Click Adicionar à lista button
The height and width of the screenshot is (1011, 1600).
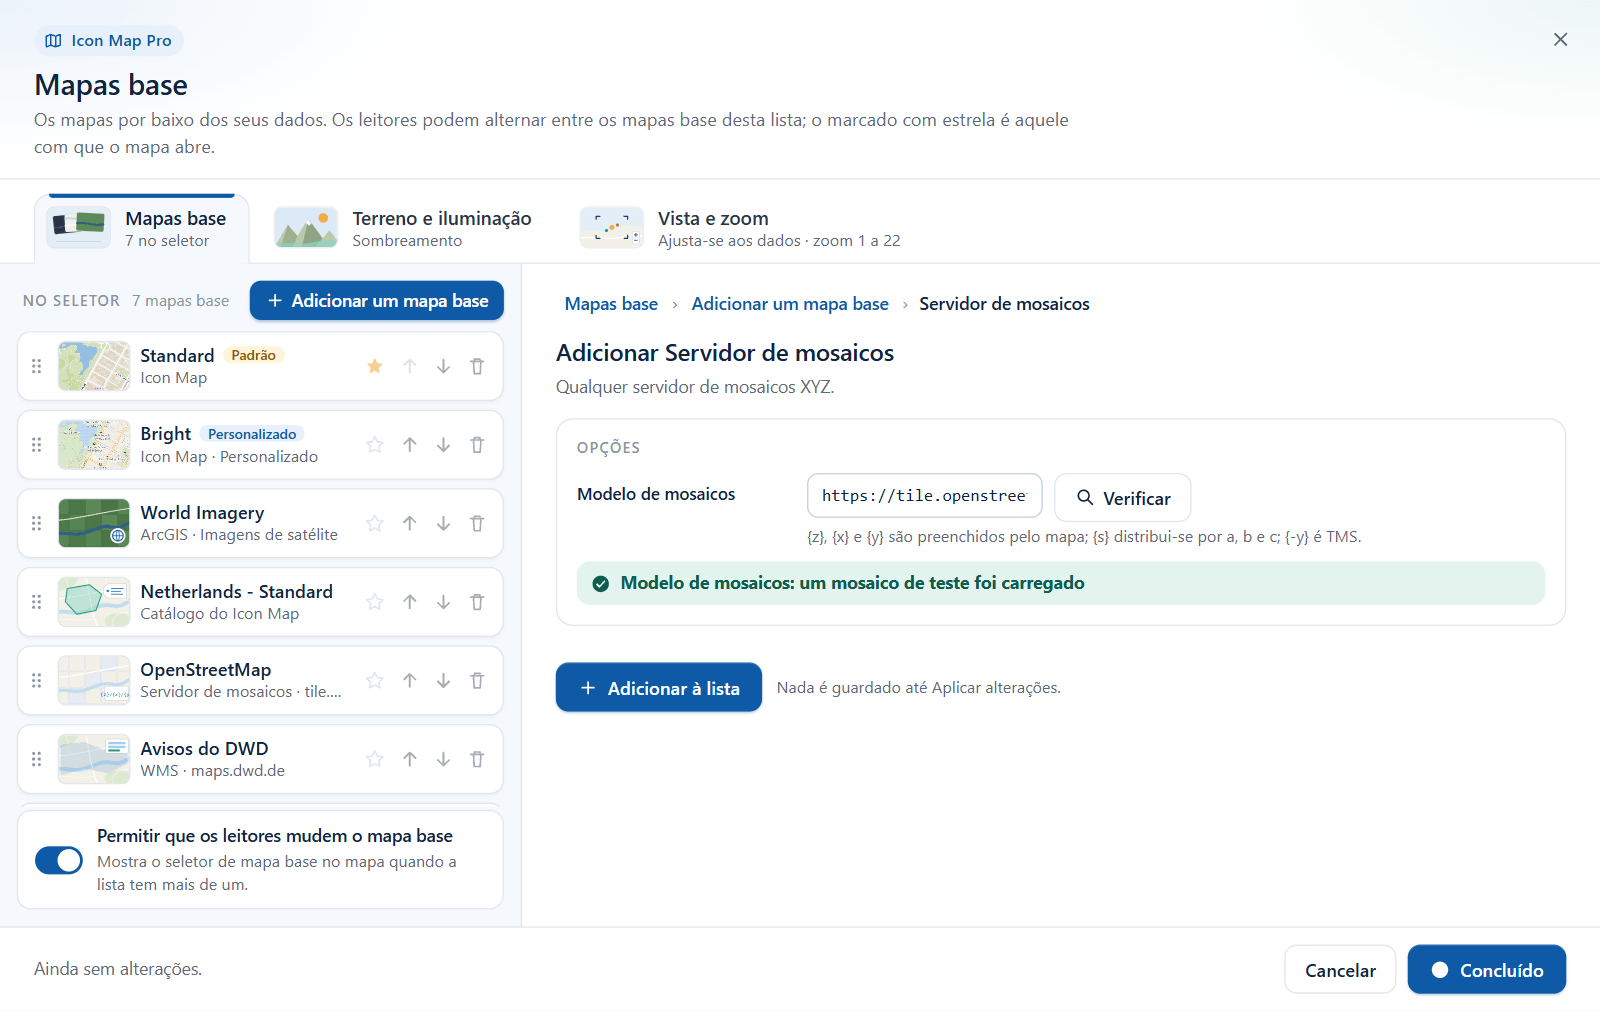coord(659,688)
